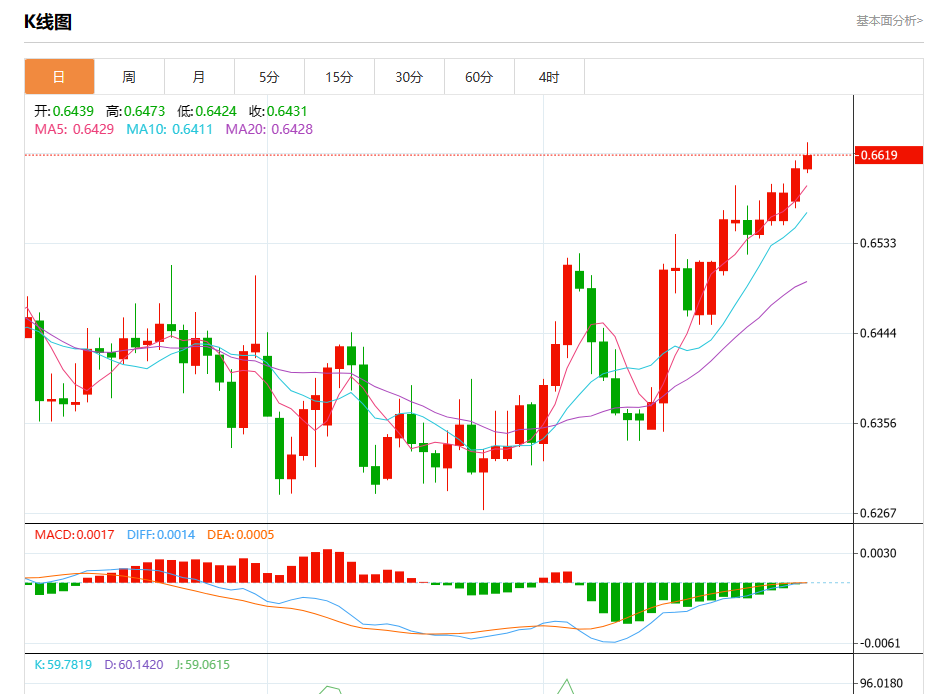
Task: Click the opening price 开:0.6439
Action: click(64, 111)
